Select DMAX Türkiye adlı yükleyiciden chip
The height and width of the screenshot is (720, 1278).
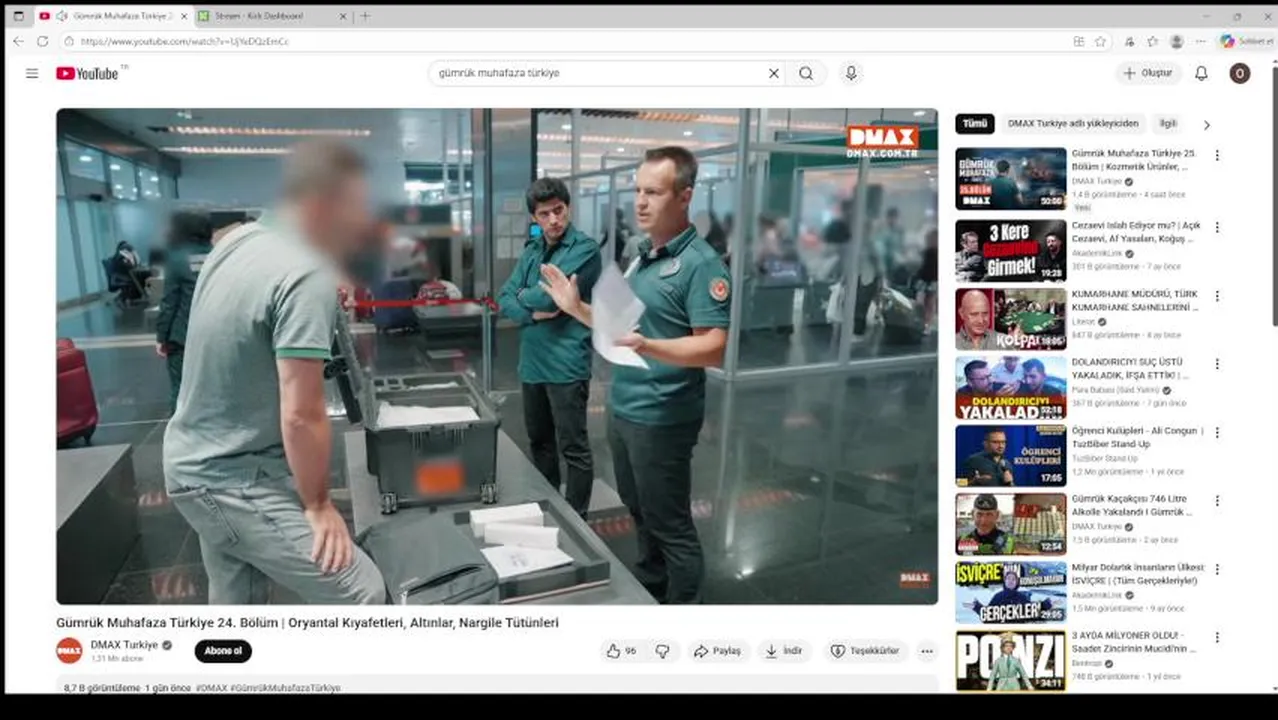coord(1073,124)
